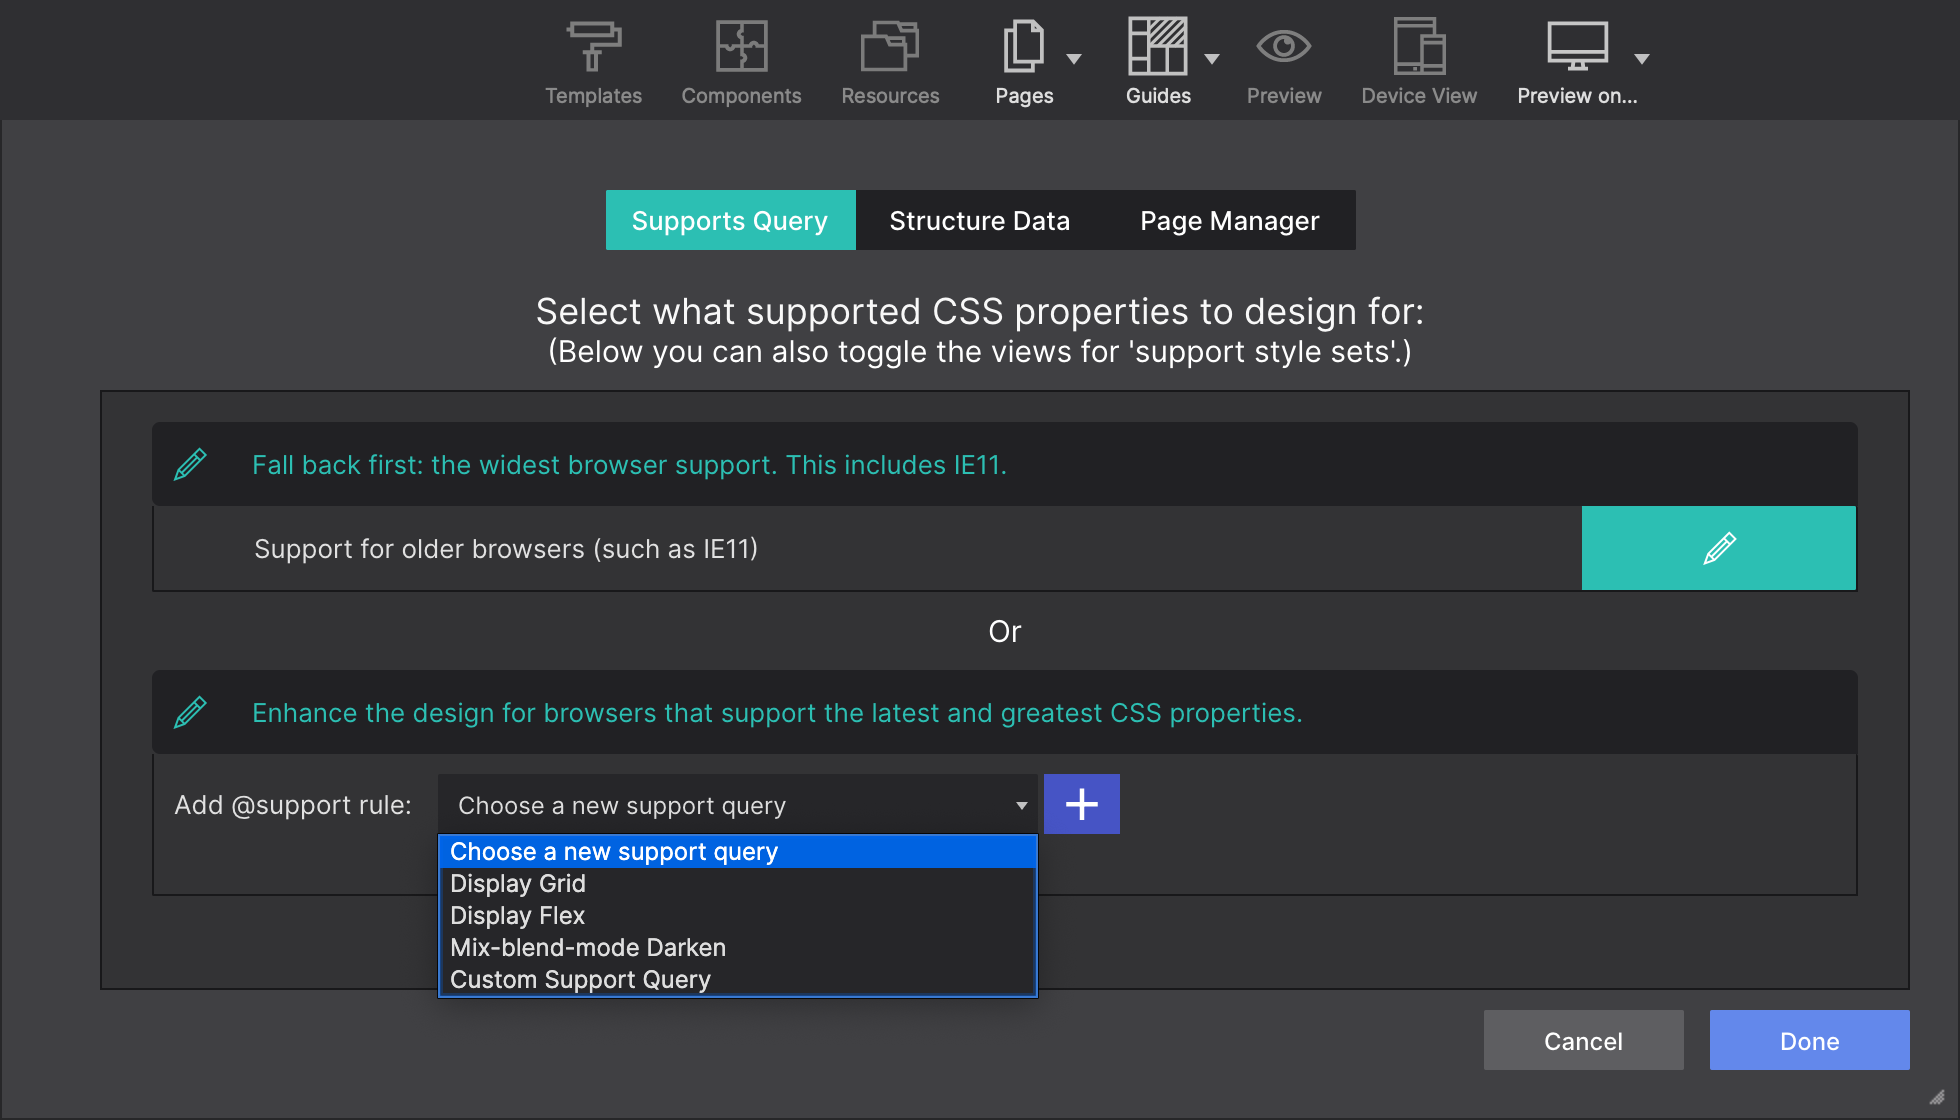Select Display Flex from the list
This screenshot has width=1960, height=1120.
click(737, 916)
